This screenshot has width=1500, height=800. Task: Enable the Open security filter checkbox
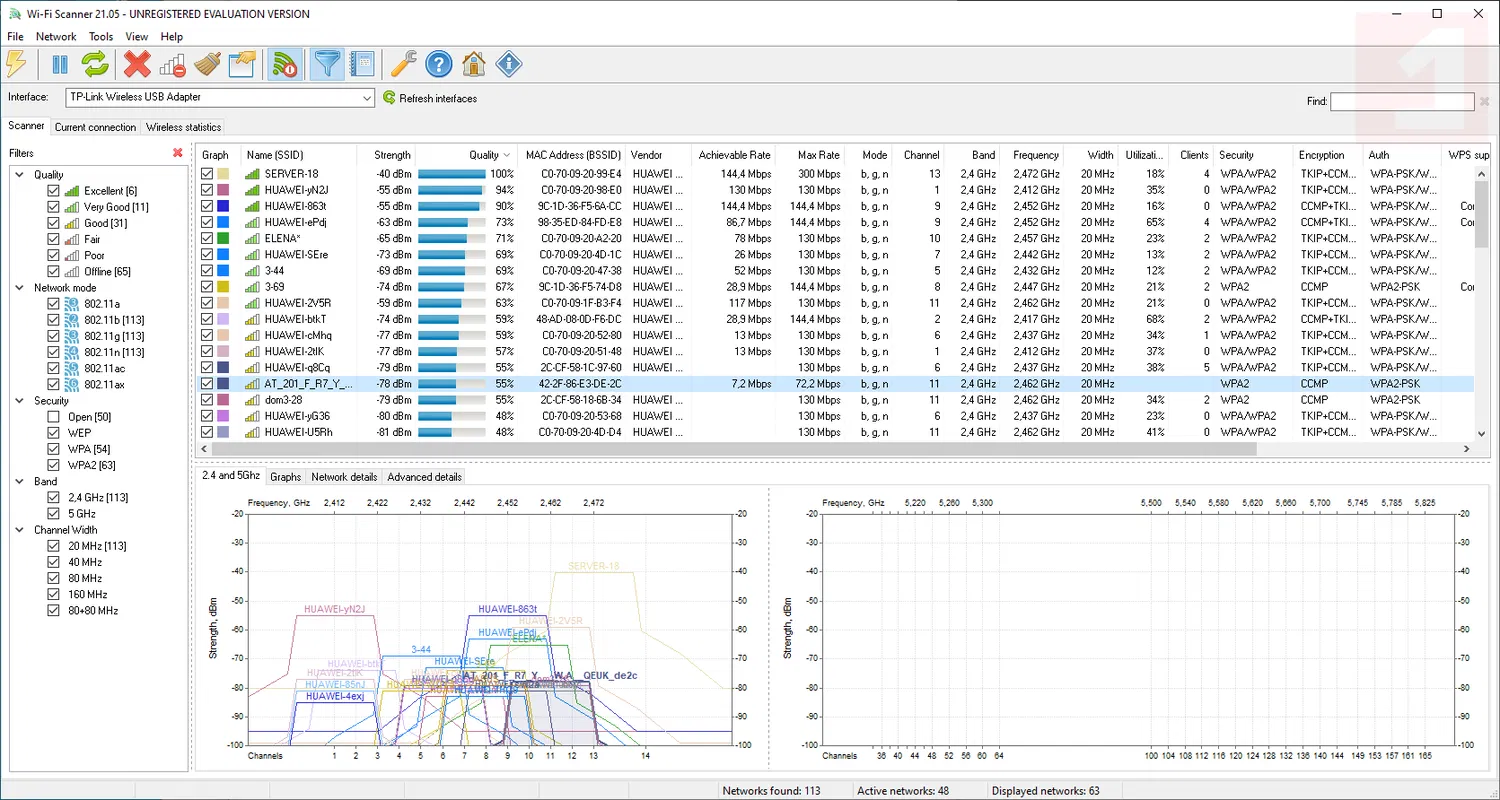click(54, 417)
